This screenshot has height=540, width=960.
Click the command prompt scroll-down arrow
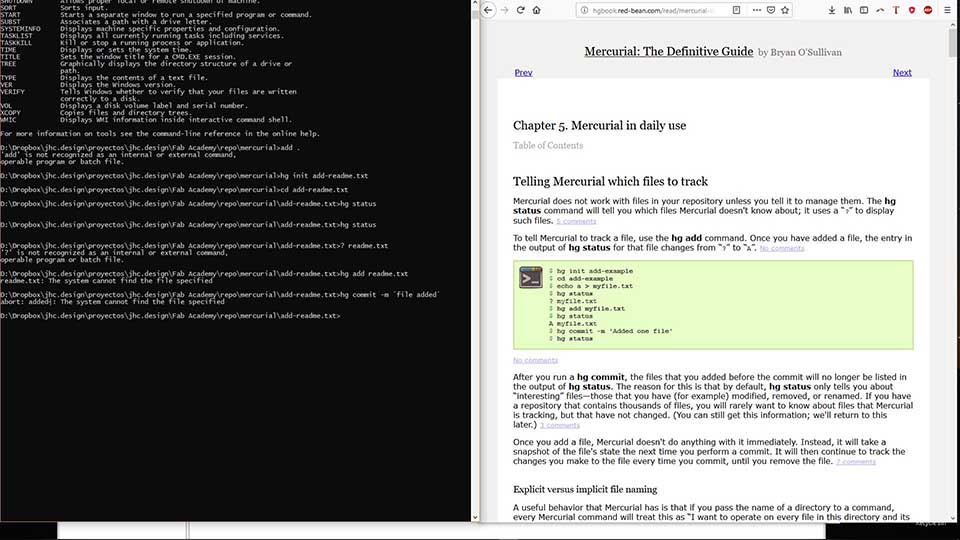(x=475, y=517)
